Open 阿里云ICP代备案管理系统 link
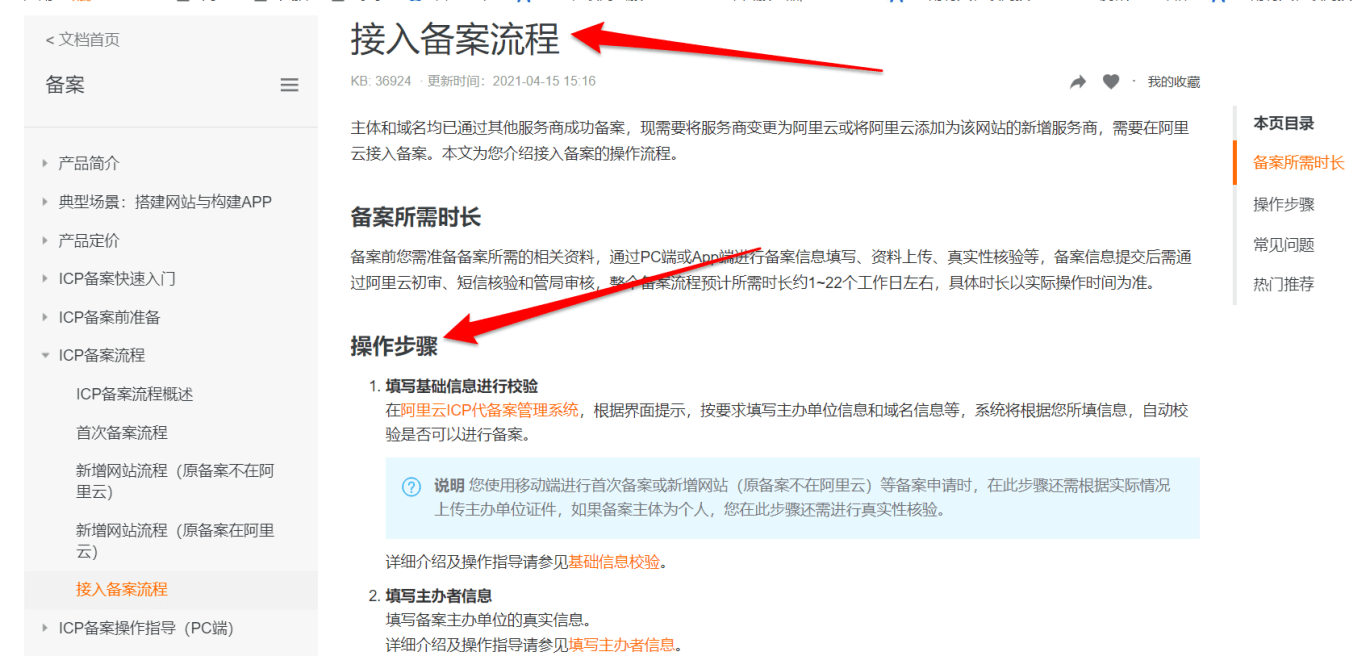 (x=490, y=410)
